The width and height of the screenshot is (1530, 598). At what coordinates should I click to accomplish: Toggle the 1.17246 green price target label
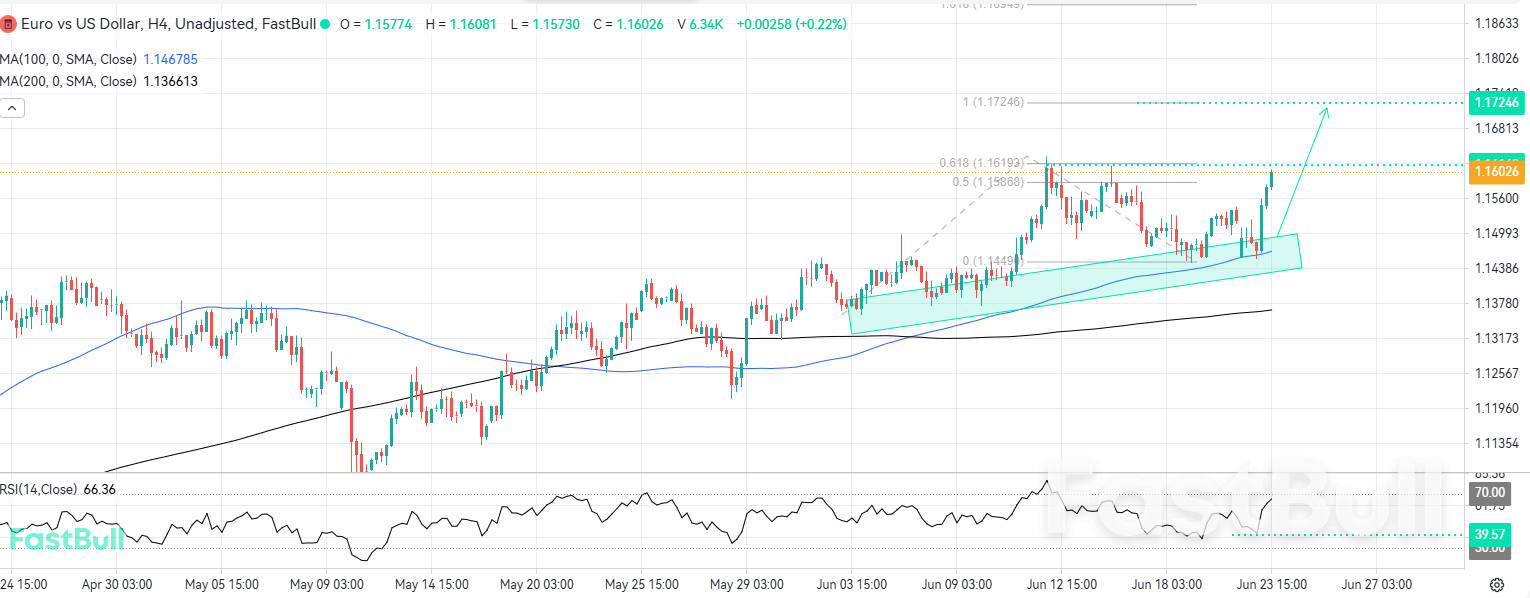1496,103
